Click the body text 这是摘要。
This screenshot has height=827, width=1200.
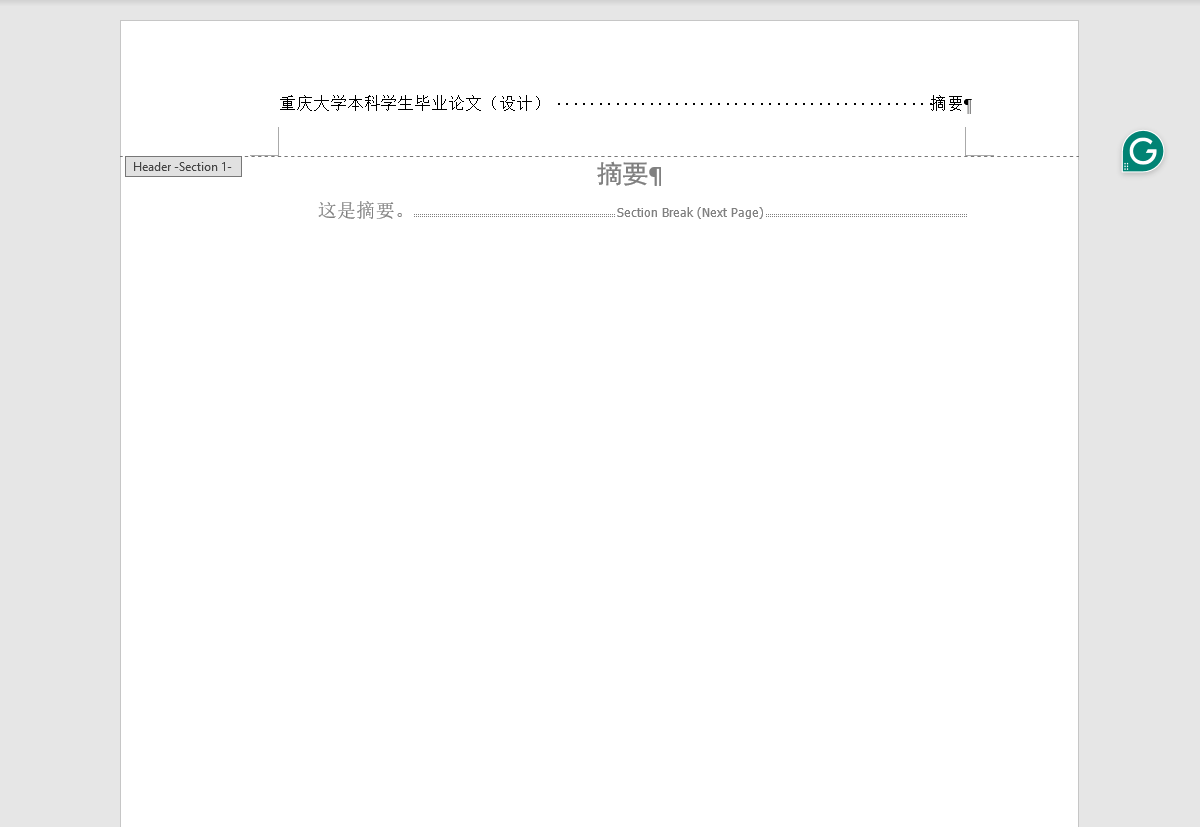point(364,211)
